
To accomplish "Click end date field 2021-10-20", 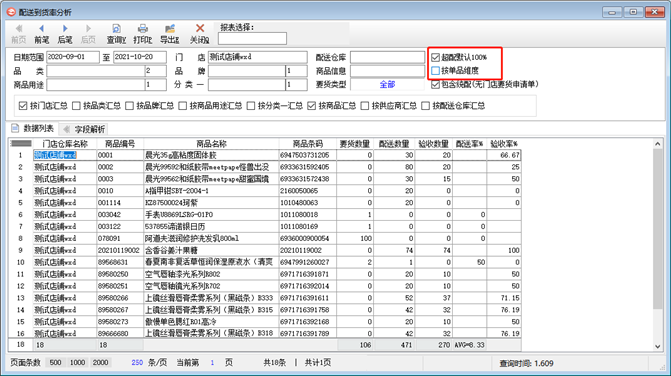I will [140, 57].
